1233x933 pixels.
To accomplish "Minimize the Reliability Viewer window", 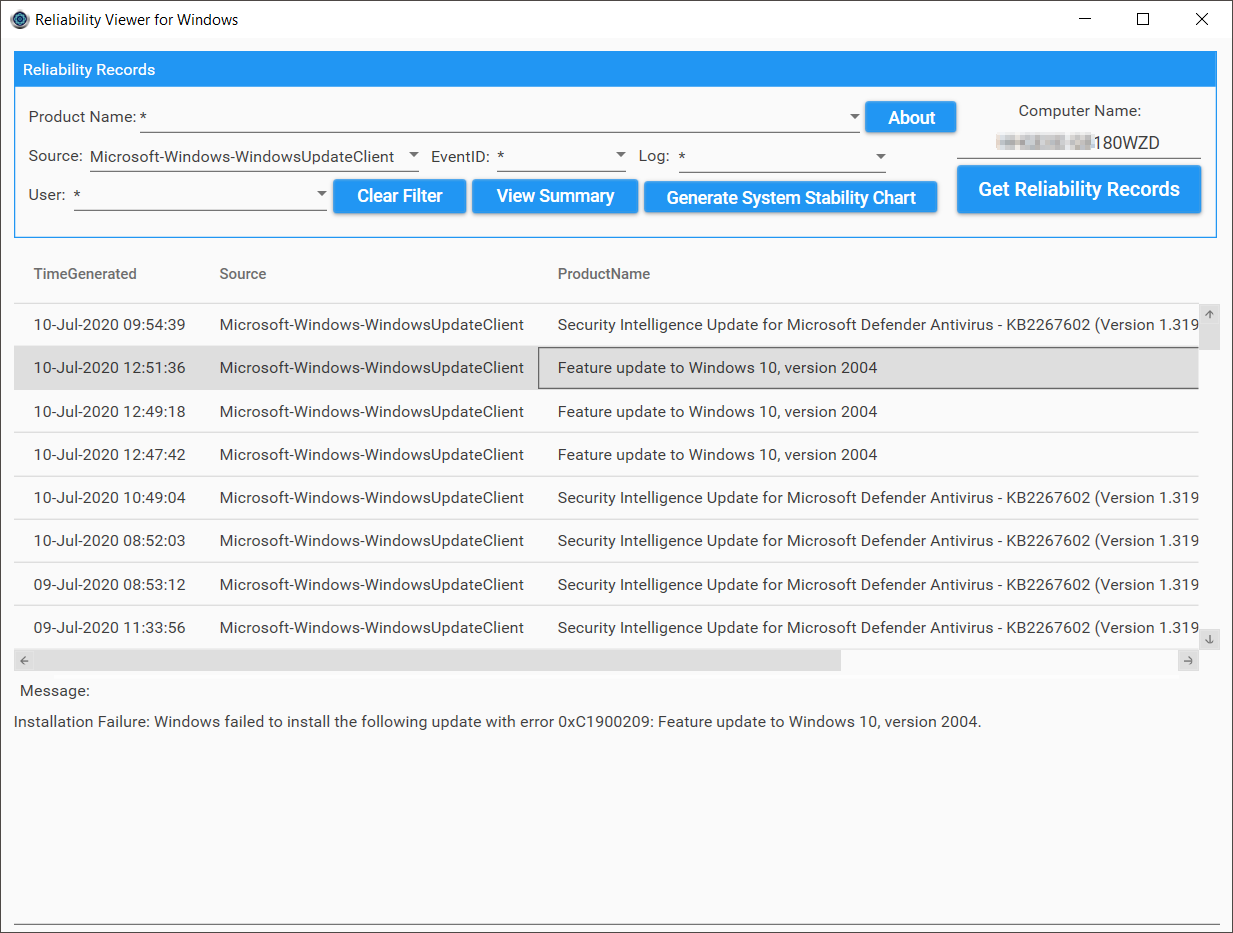I will (1084, 19).
